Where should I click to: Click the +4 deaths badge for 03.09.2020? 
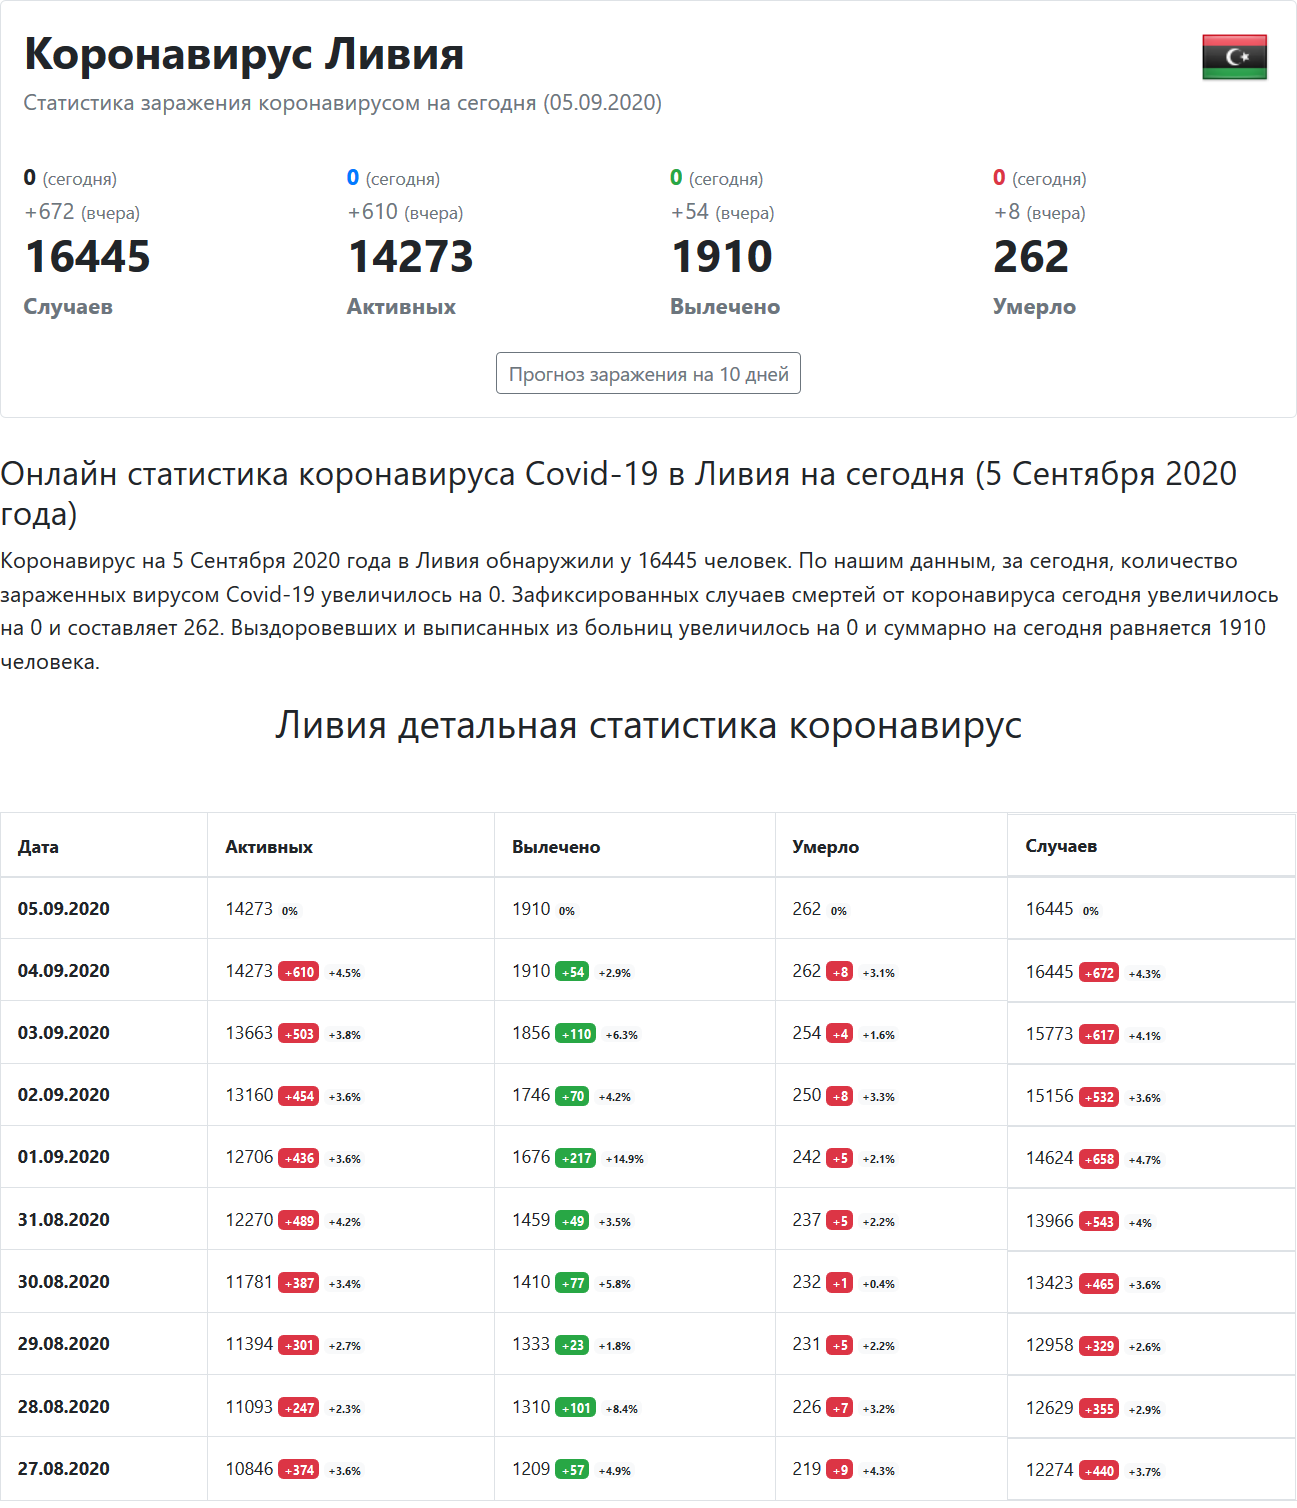[x=840, y=1034]
